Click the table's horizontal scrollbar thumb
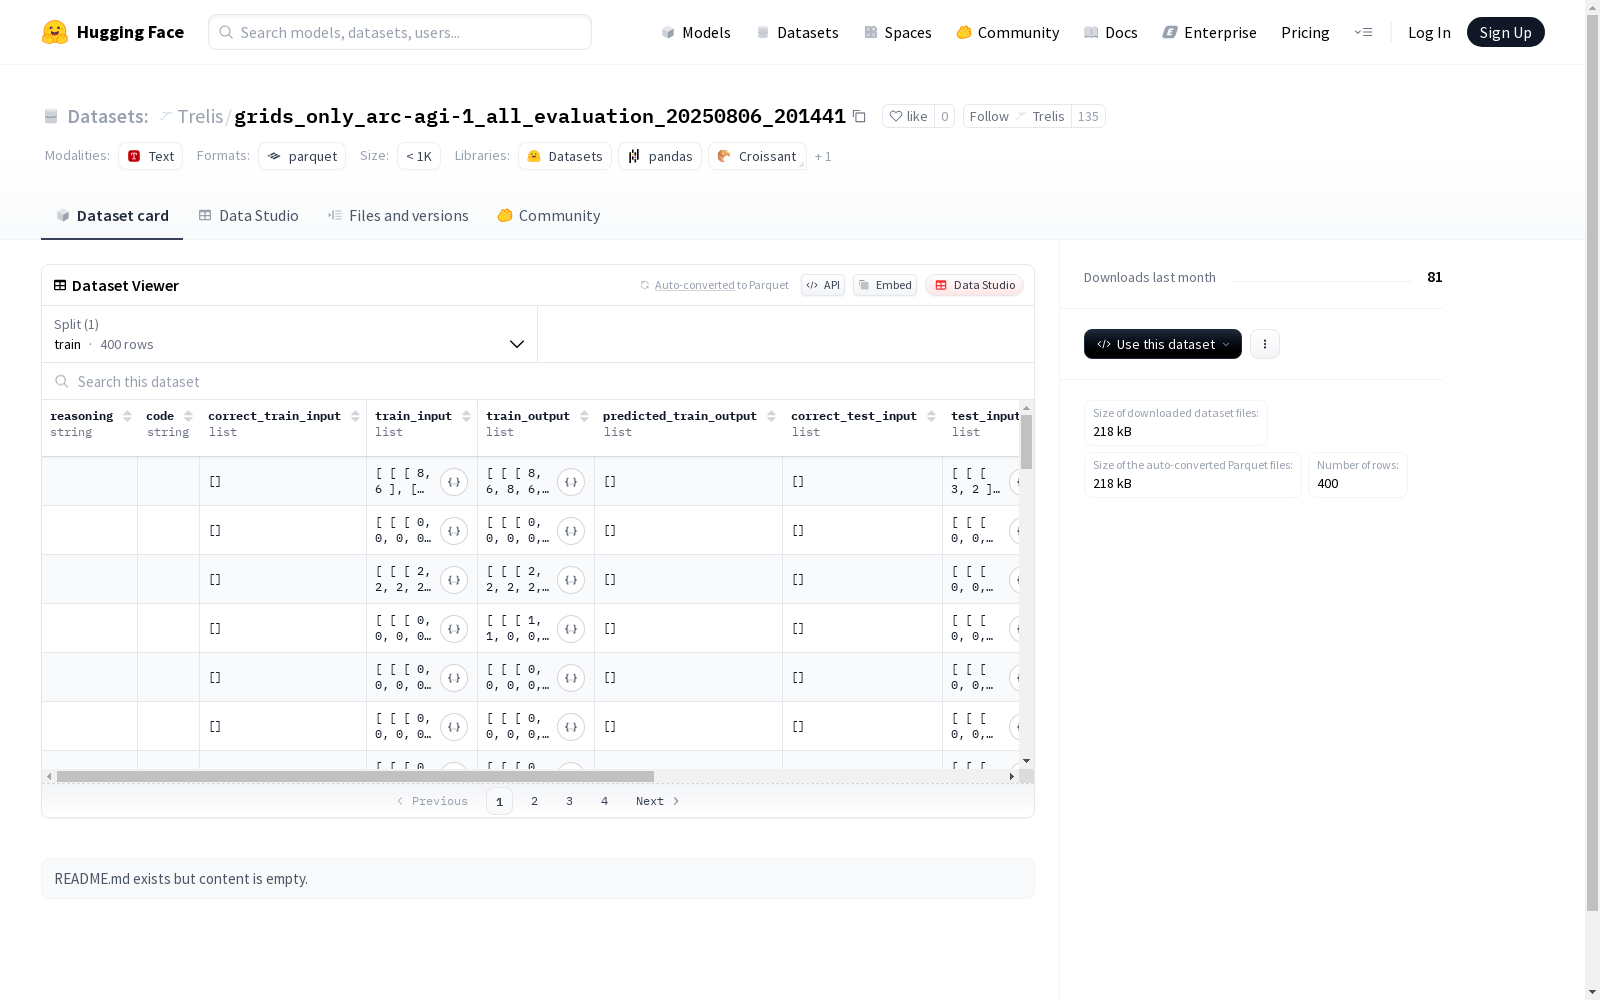This screenshot has width=1600, height=1000. pyautogui.click(x=355, y=776)
